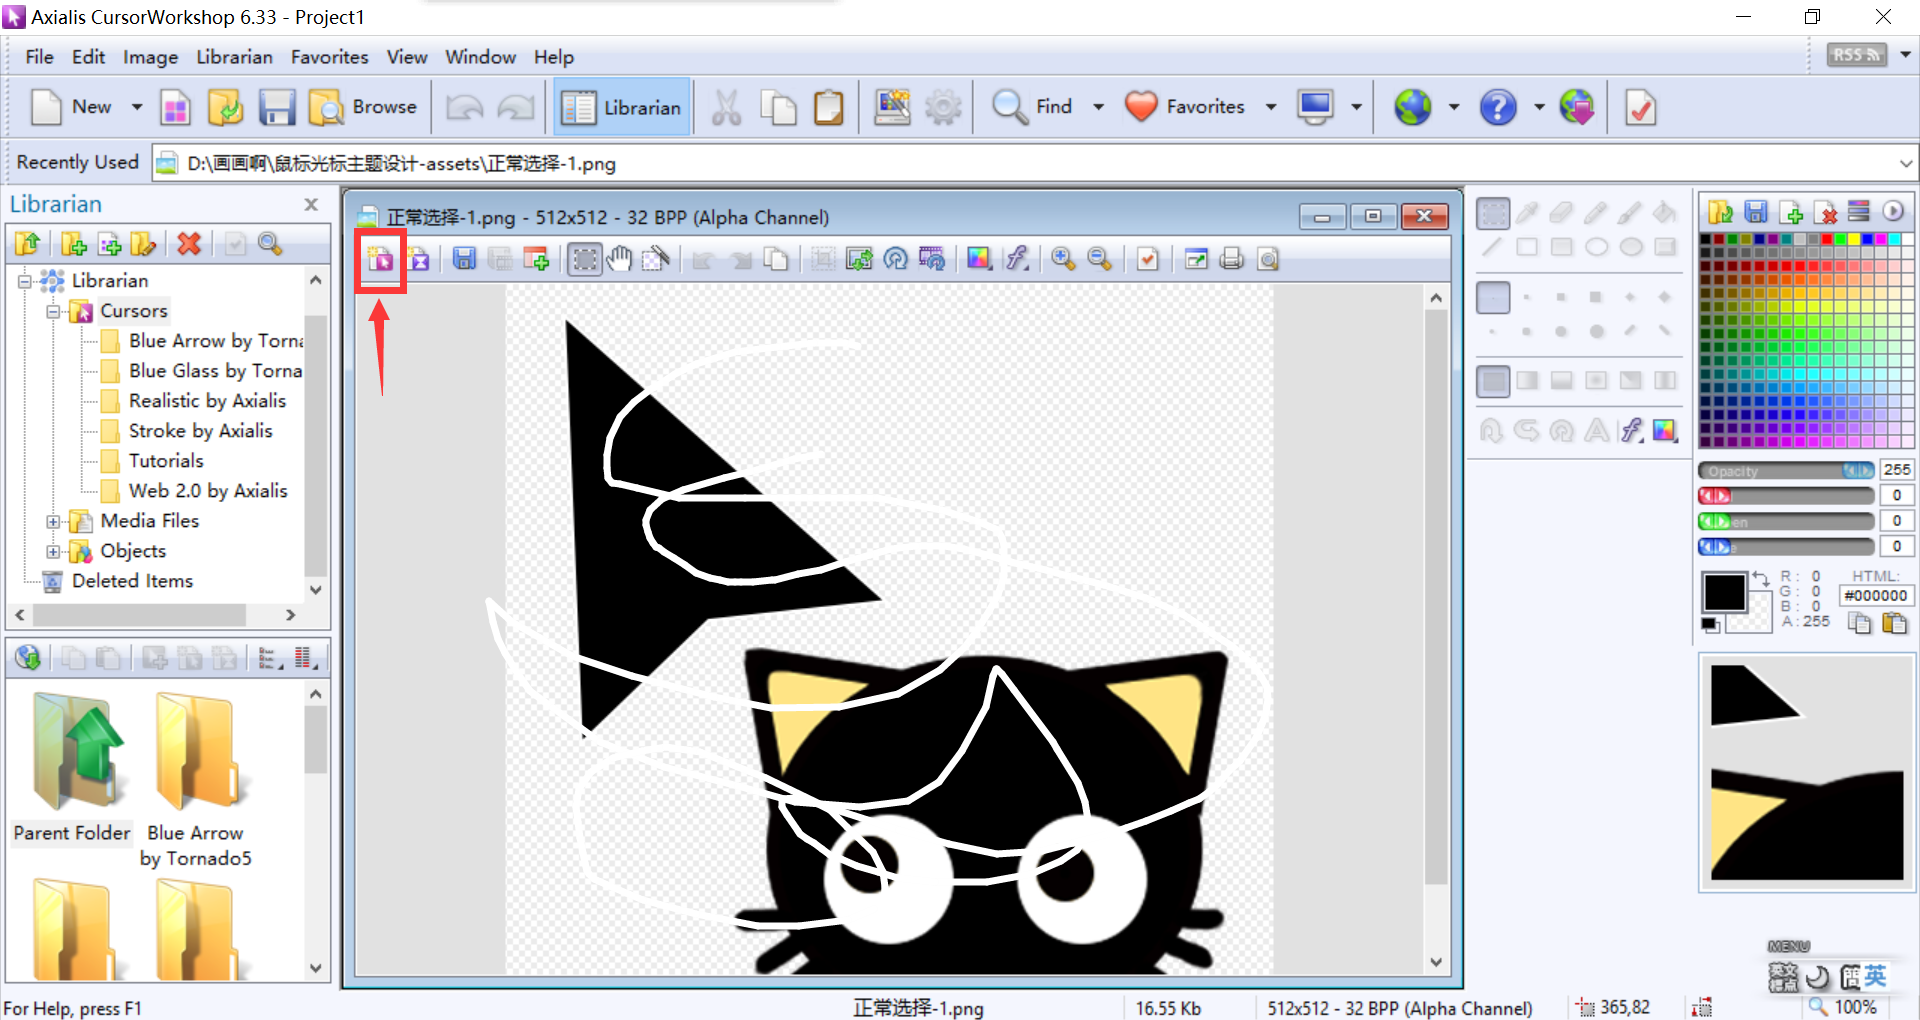The image size is (1920, 1020).
Task: Click the search icon in Librarian toolbar
Action: (270, 244)
